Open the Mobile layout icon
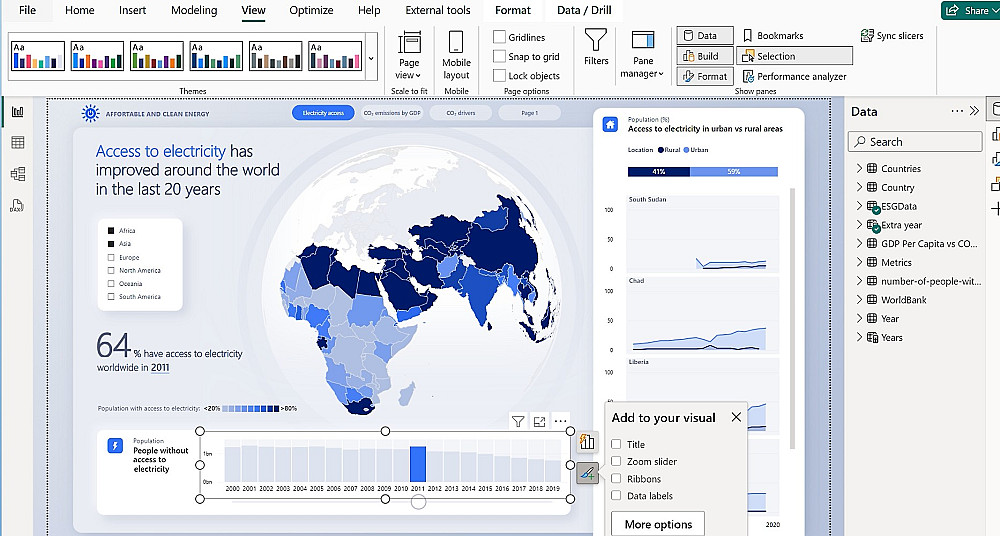 (x=456, y=42)
